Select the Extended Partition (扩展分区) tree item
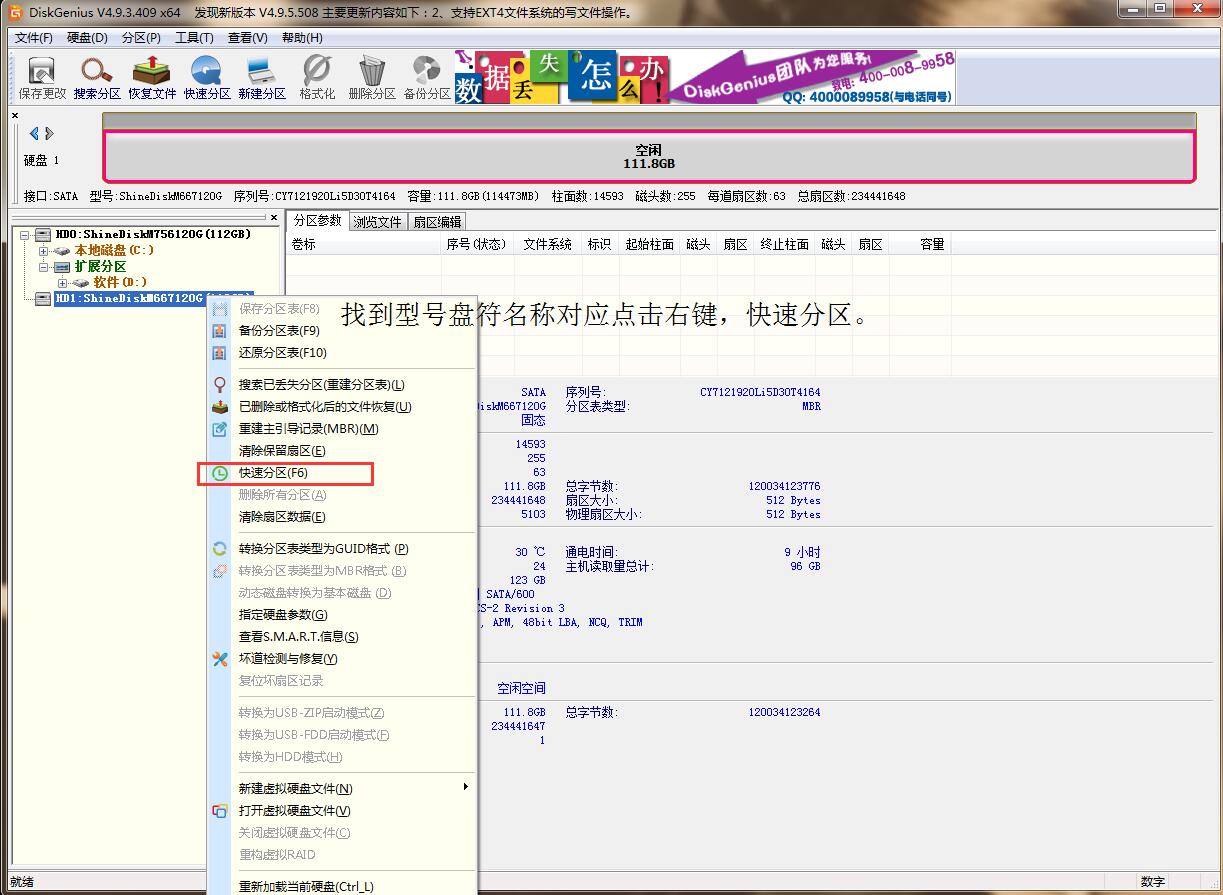1223x895 pixels. point(100,266)
